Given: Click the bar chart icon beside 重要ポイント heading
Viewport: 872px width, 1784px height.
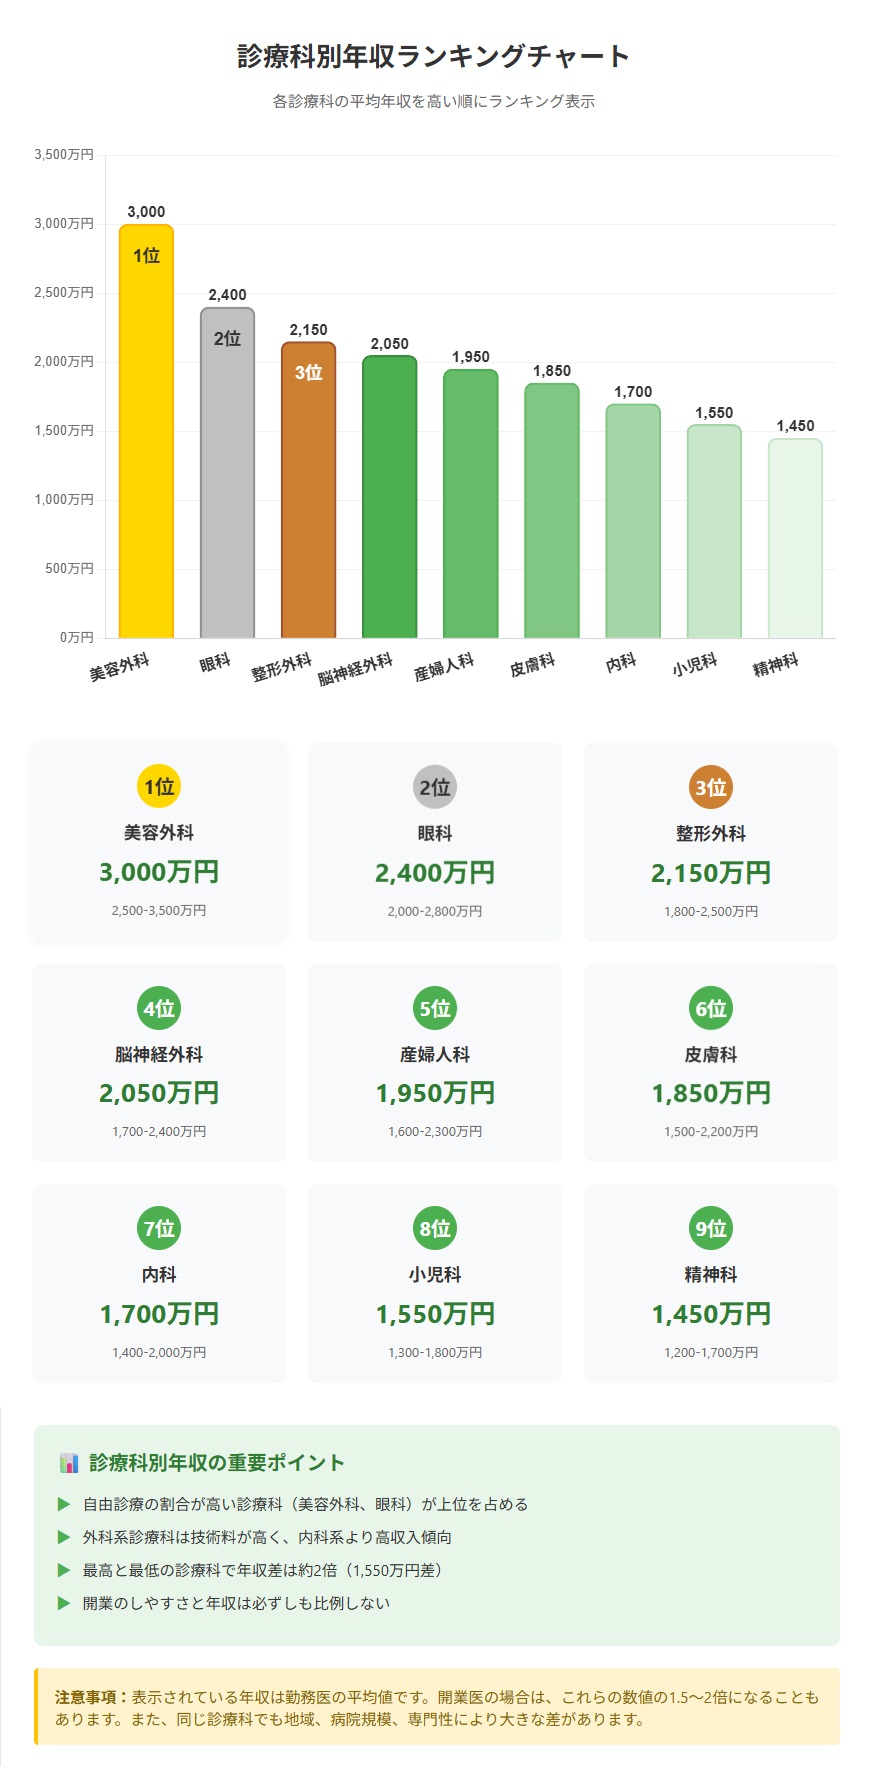Looking at the screenshot, I should tap(69, 1463).
